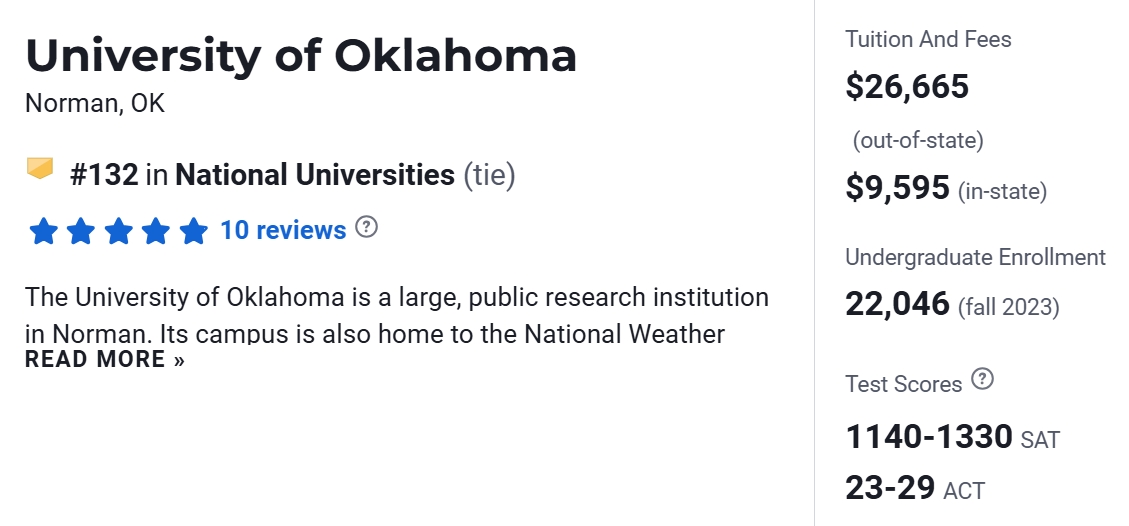Click the University of Oklahoma heading

(x=301, y=57)
